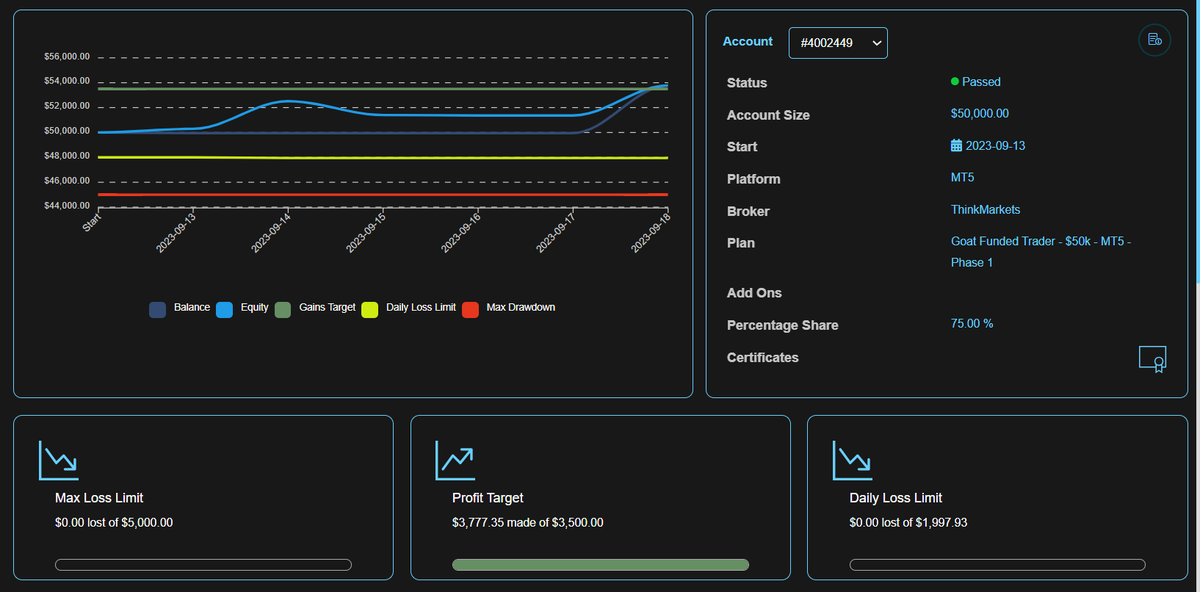Click the Profit Target card title

[x=488, y=498]
